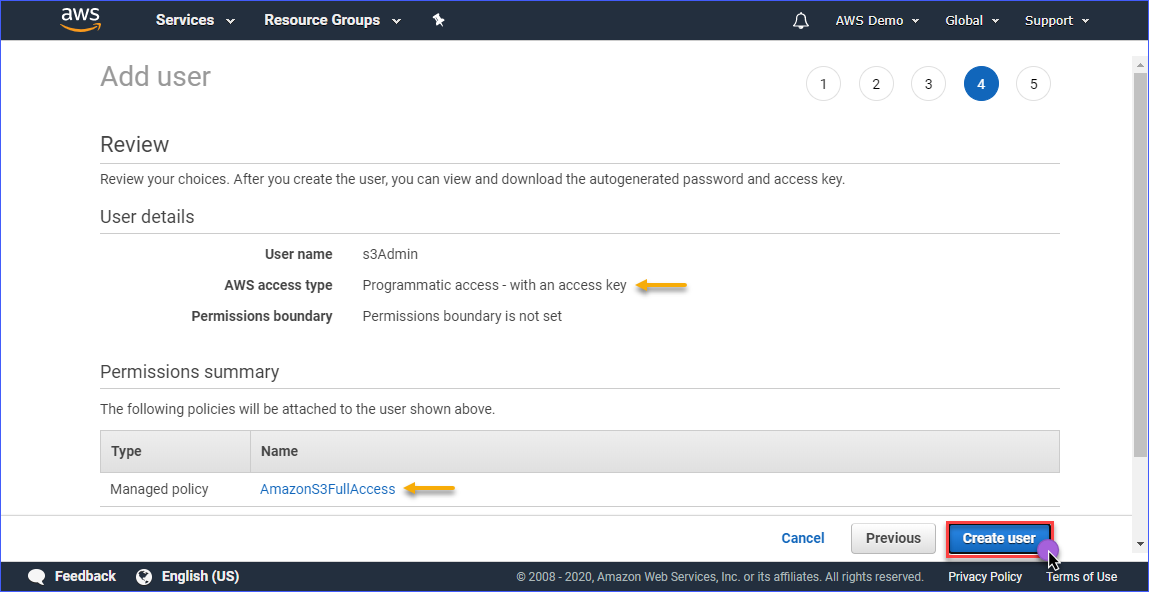Click the globe icon beside English (US)
This screenshot has width=1149, height=592.
[143, 576]
